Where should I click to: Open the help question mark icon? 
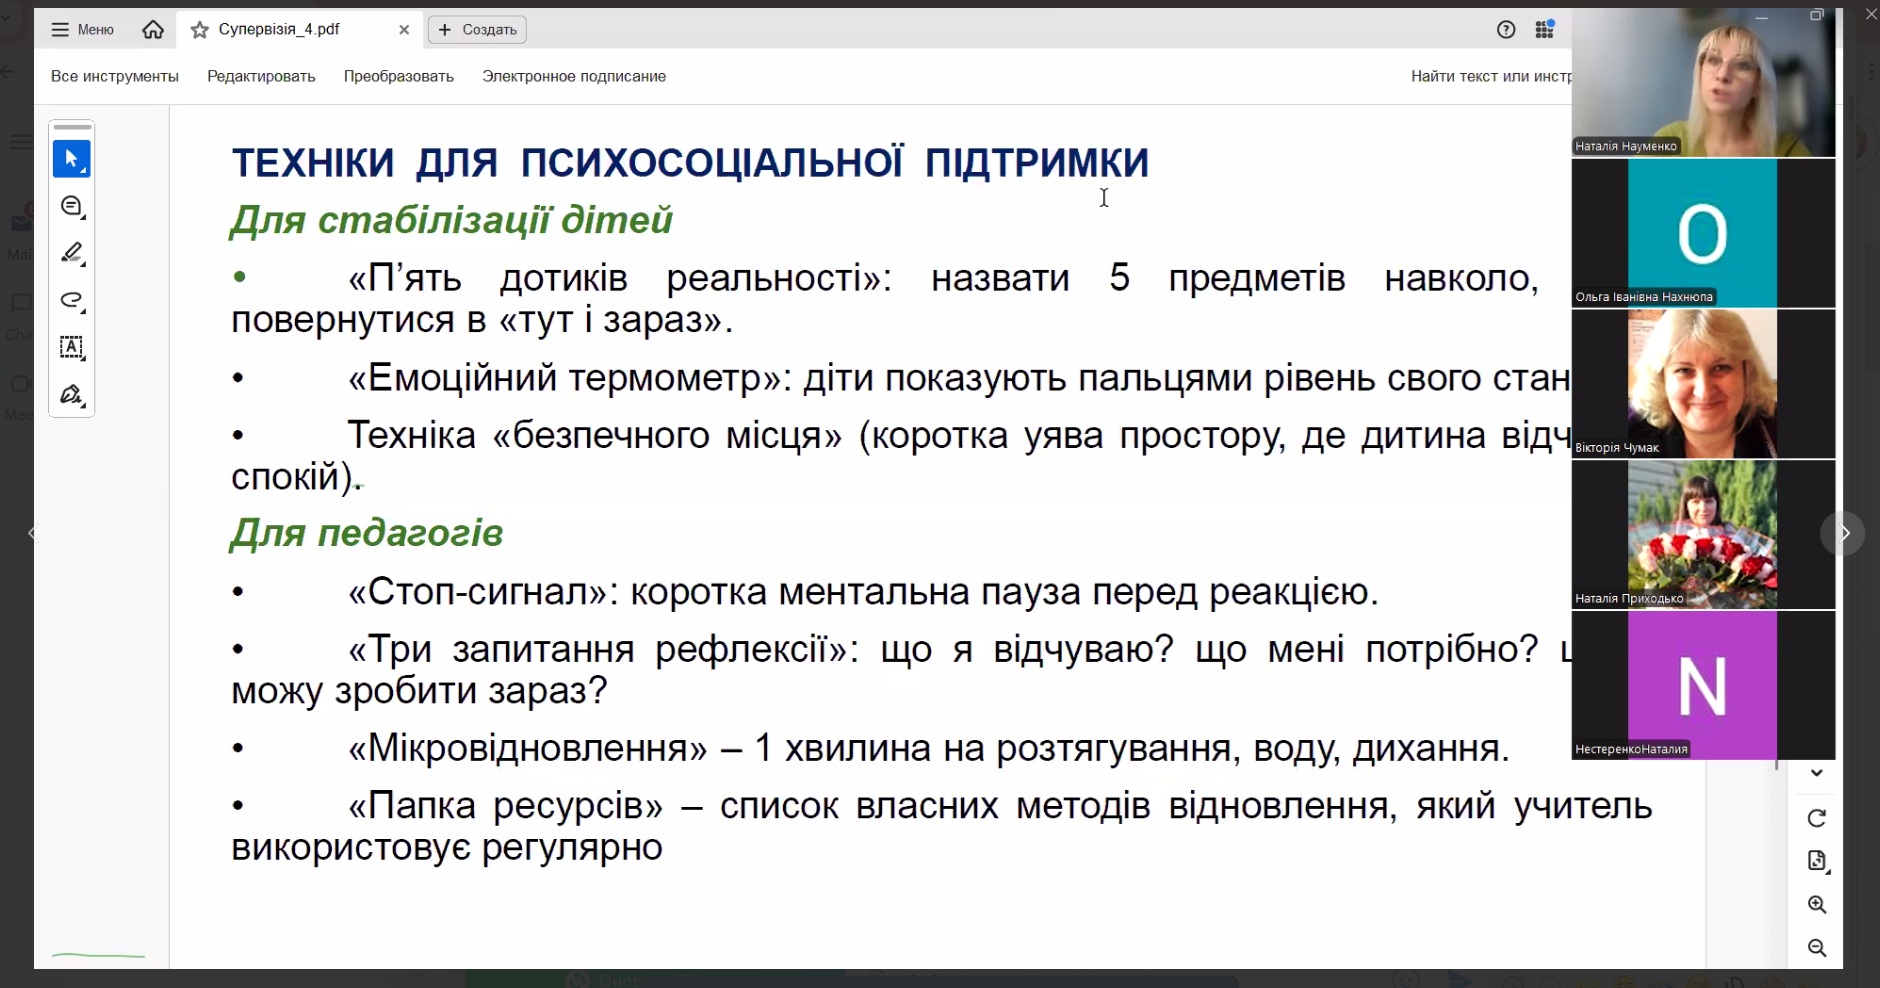tap(1506, 30)
